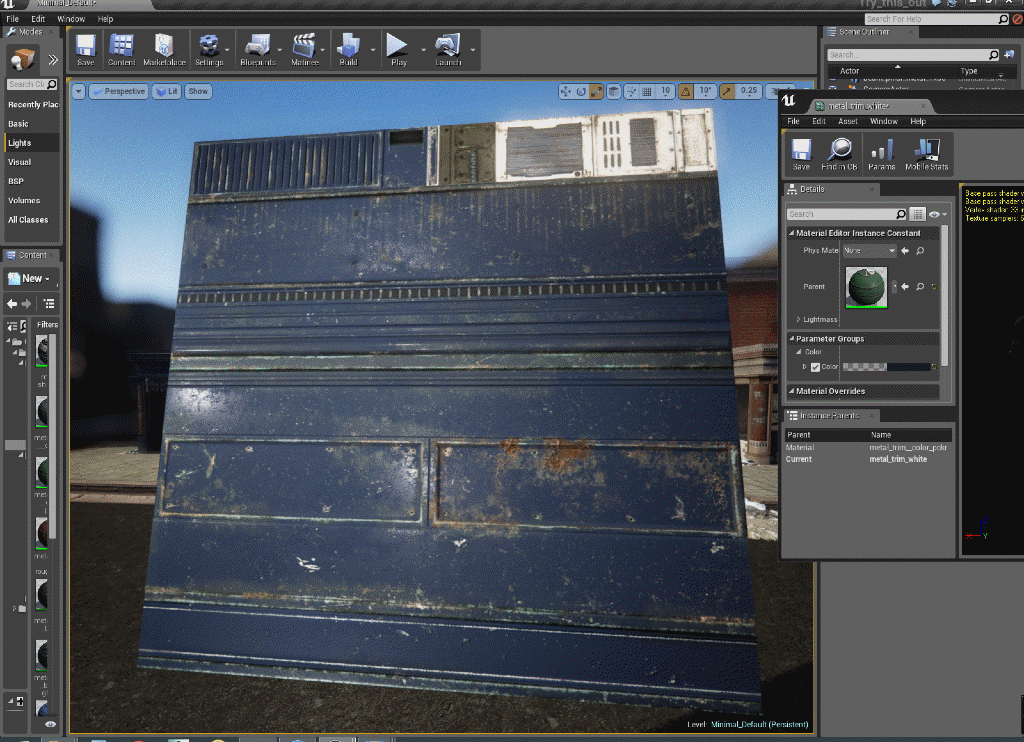Toggle the Details property matrix grid icon

pyautogui.click(x=918, y=214)
